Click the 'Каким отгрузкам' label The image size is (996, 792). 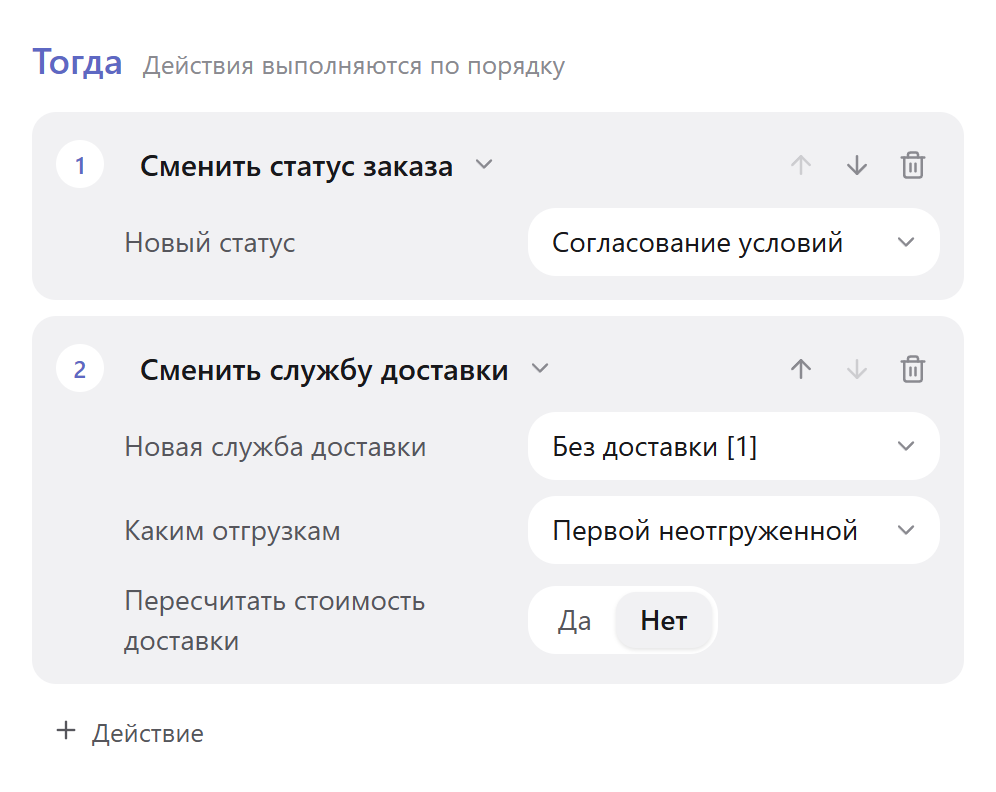point(232,531)
